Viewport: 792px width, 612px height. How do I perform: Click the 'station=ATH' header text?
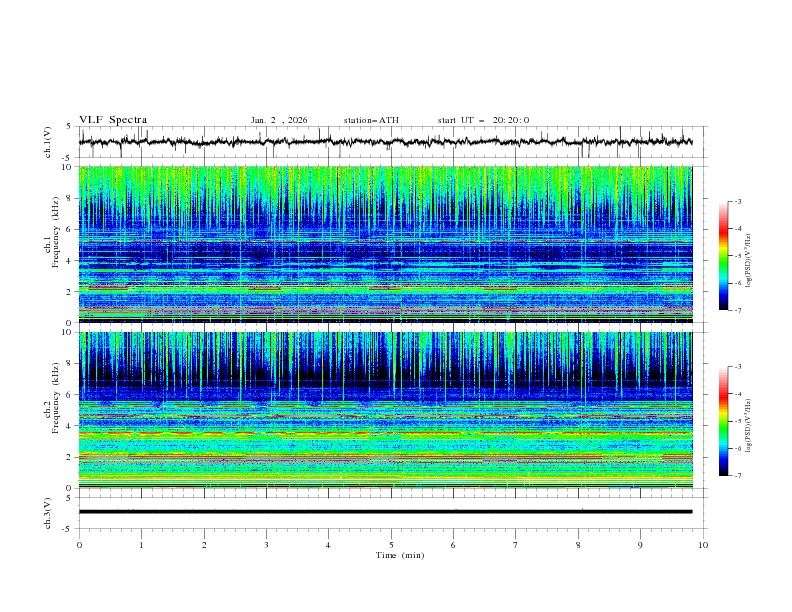tap(371, 120)
